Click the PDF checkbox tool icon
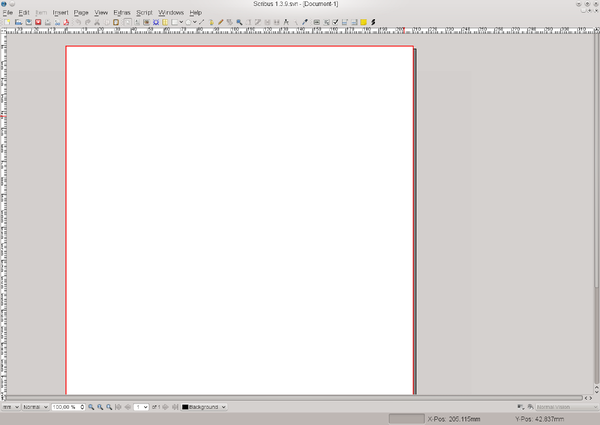Screen dimensions: 600x425 point(335,21)
